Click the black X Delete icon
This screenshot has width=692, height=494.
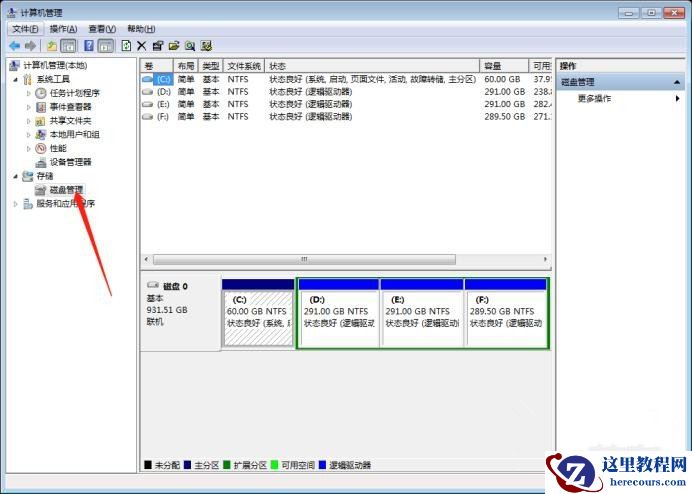pyautogui.click(x=142, y=45)
